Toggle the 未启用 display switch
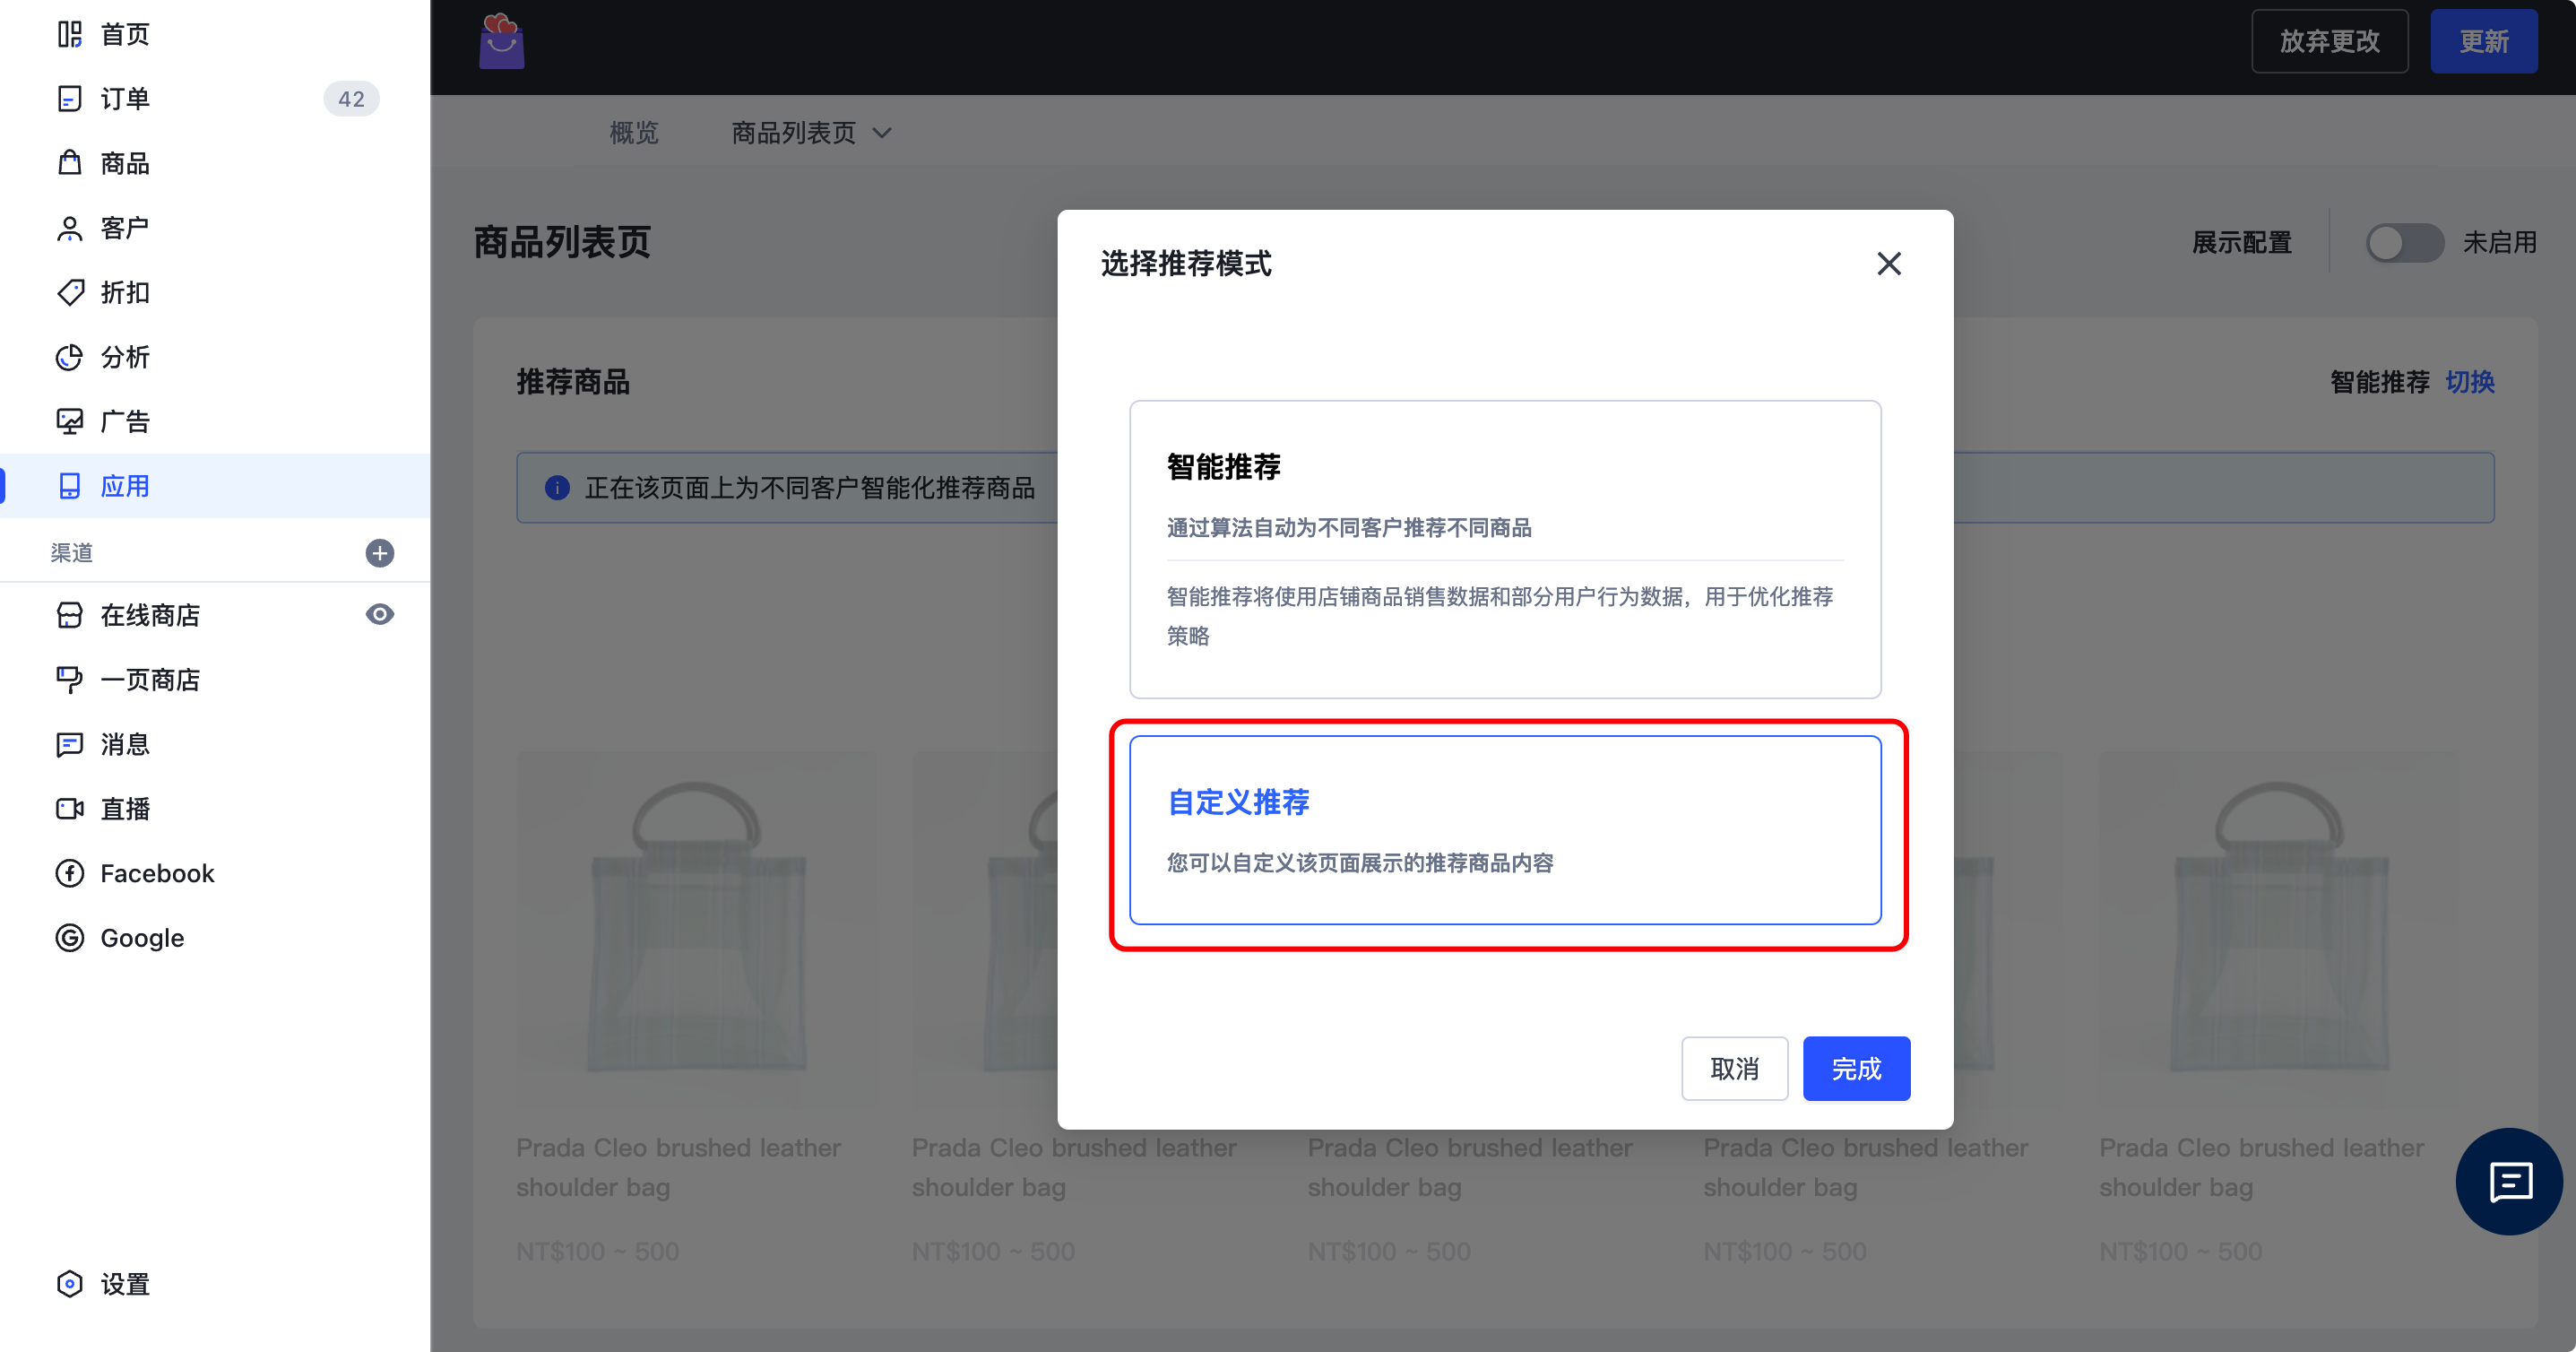Screen dimensions: 2576x1352 tap(2403, 243)
